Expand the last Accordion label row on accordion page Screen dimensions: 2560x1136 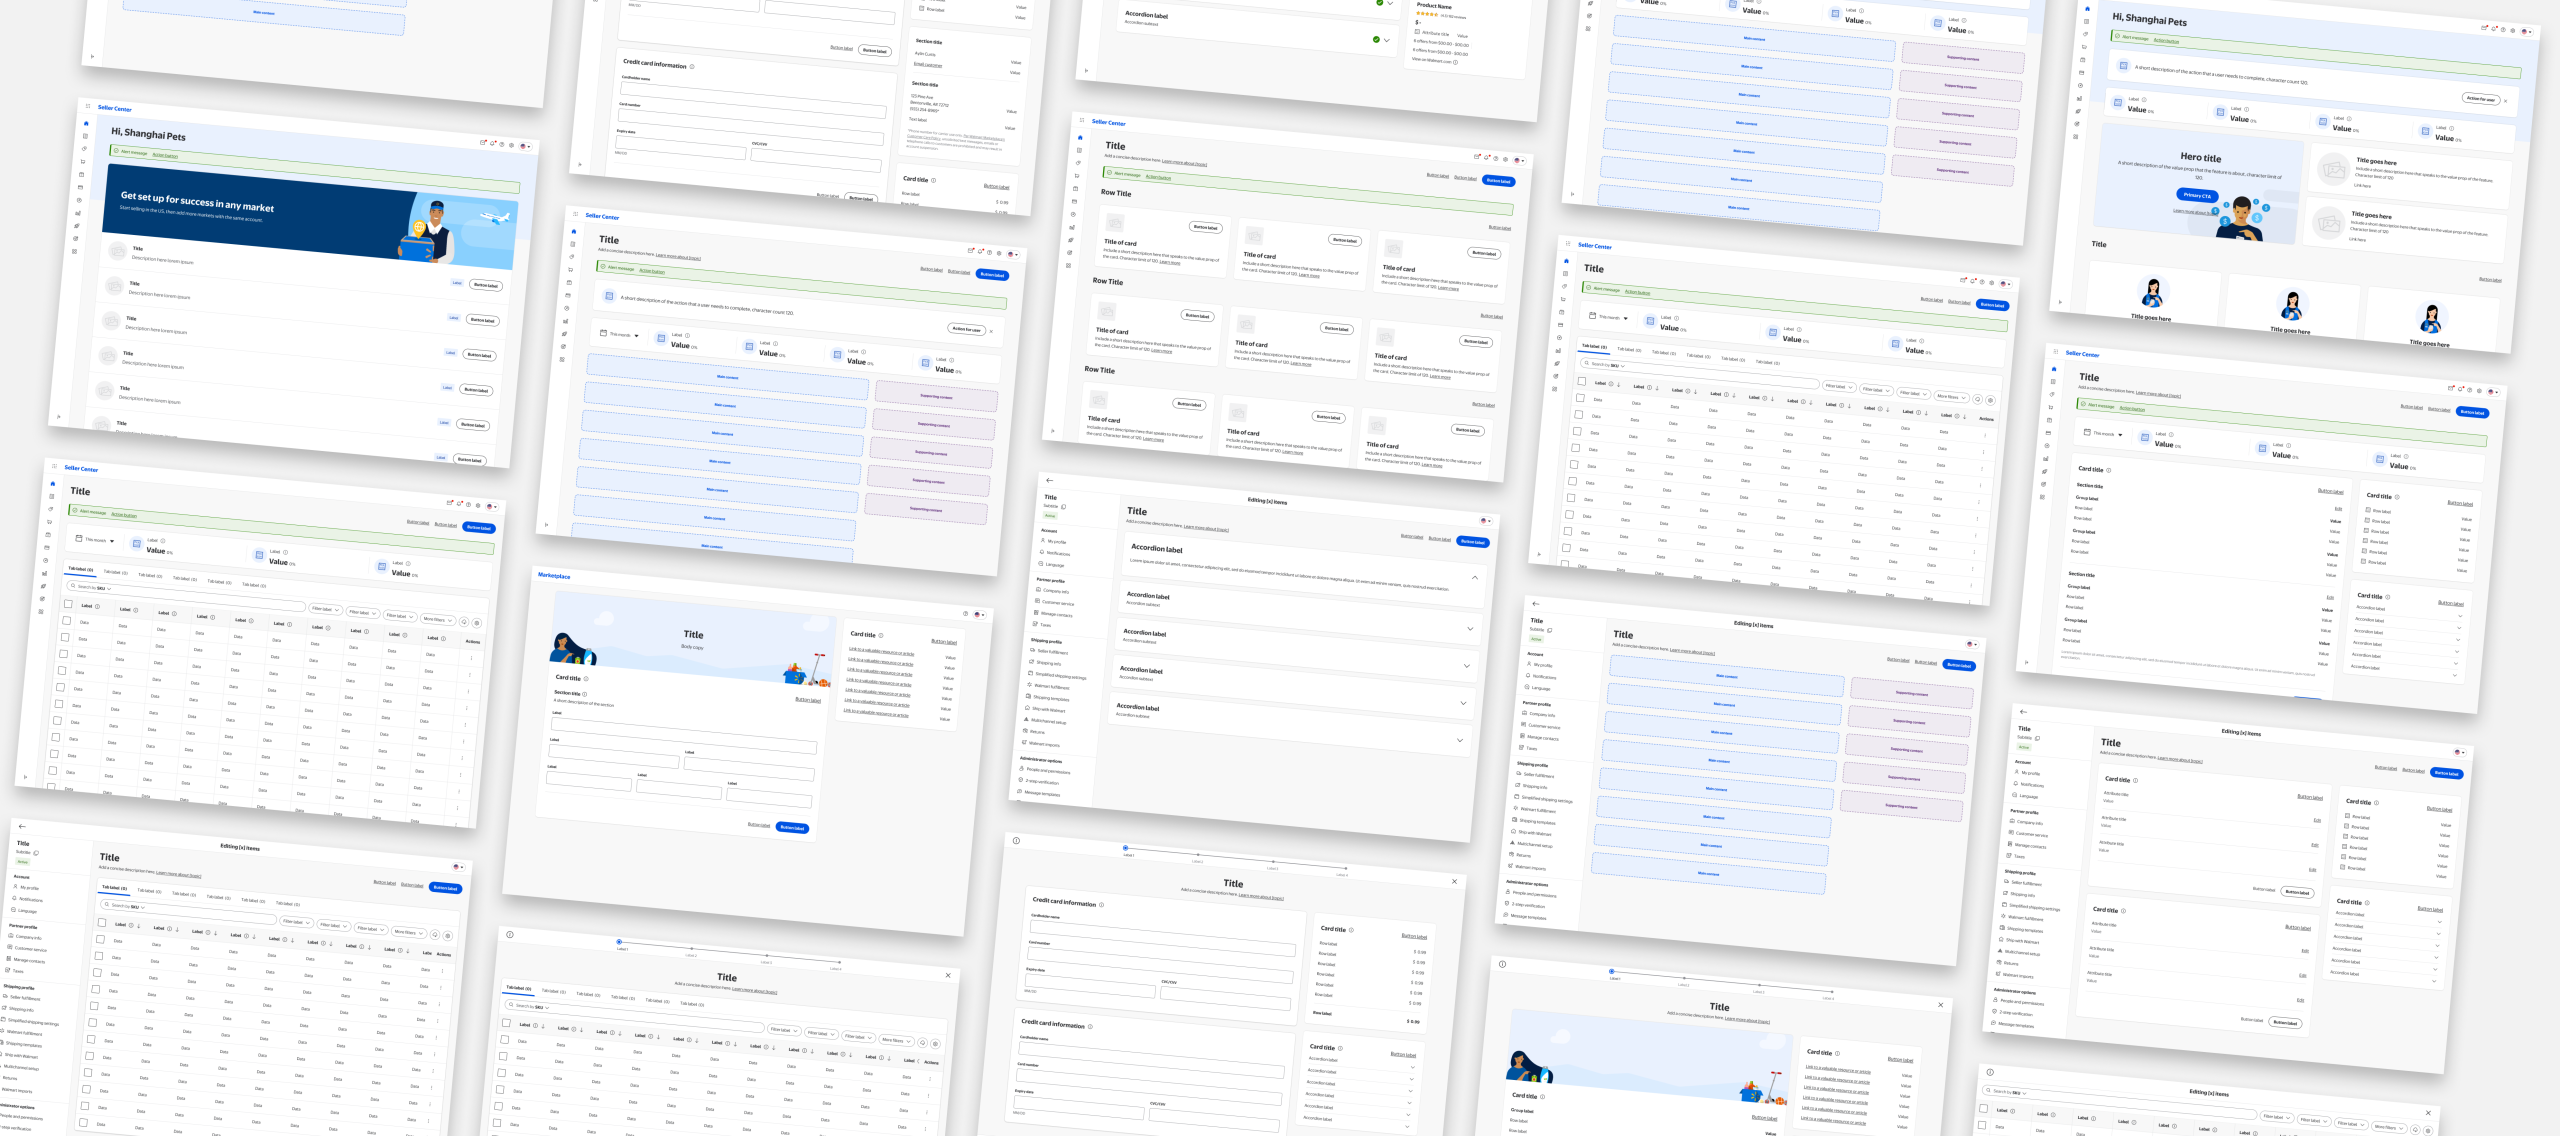(1459, 741)
